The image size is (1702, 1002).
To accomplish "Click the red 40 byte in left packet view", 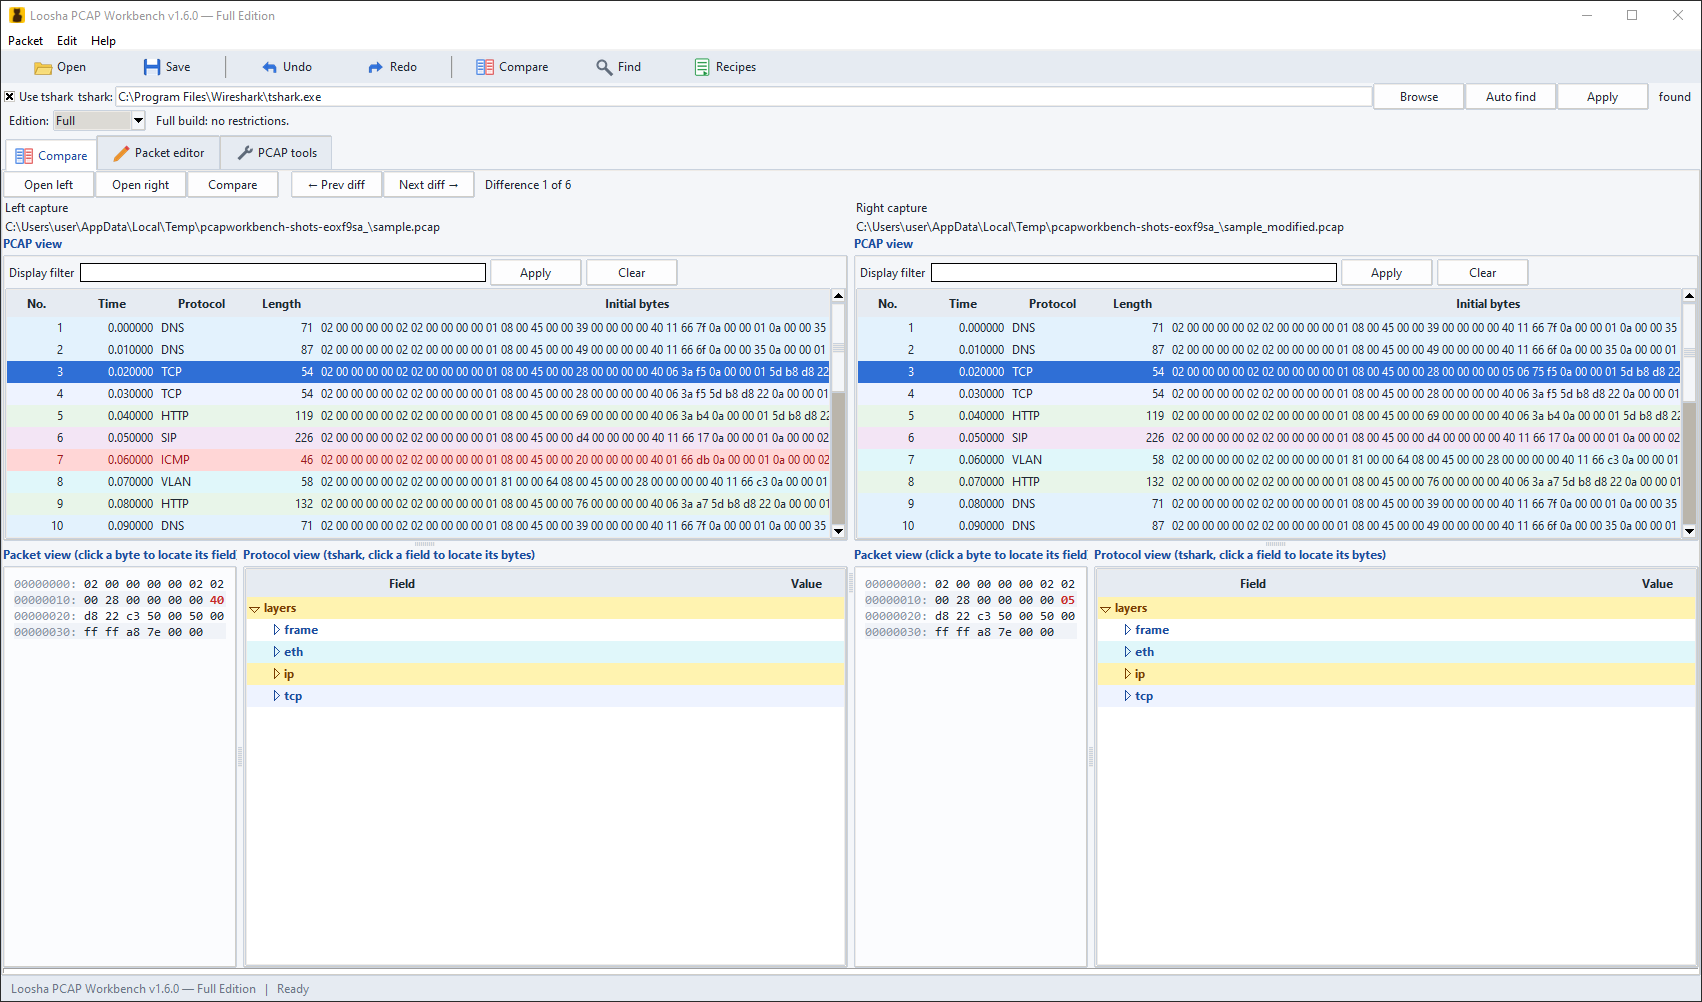I will 217,600.
